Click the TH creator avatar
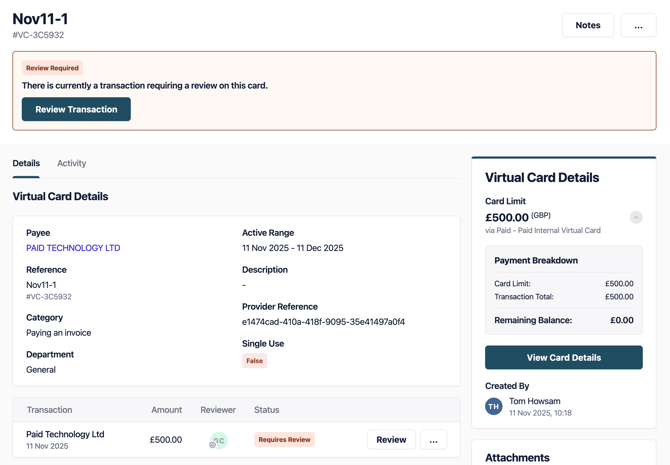 point(494,406)
